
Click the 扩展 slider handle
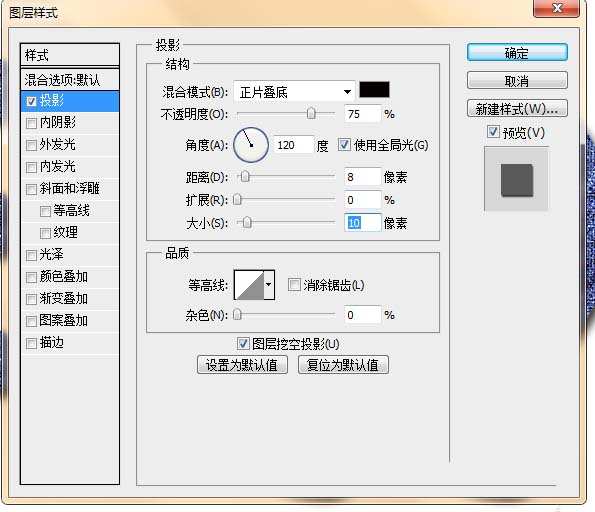click(x=237, y=199)
